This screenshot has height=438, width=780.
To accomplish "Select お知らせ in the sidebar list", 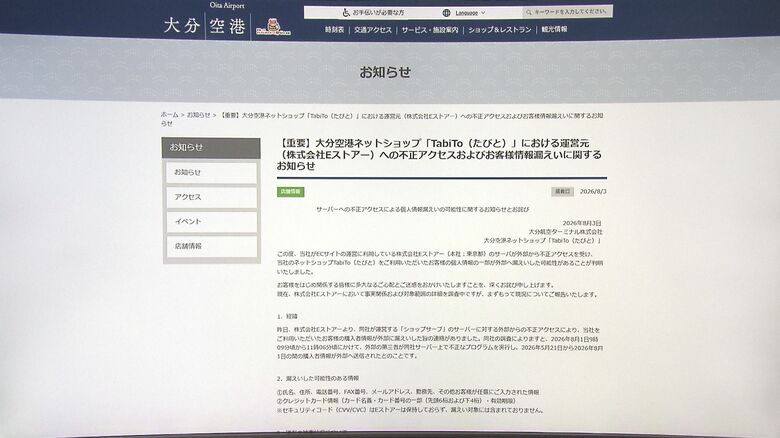I will coord(211,172).
